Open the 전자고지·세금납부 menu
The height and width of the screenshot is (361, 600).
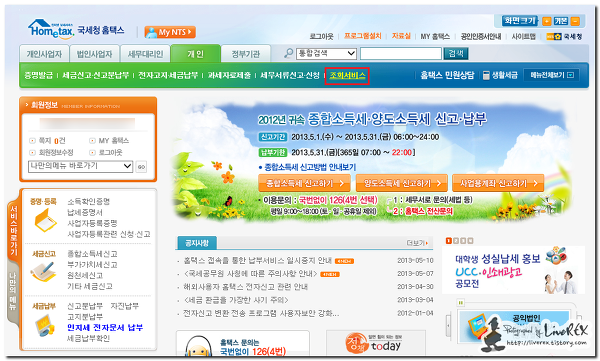coord(168,75)
